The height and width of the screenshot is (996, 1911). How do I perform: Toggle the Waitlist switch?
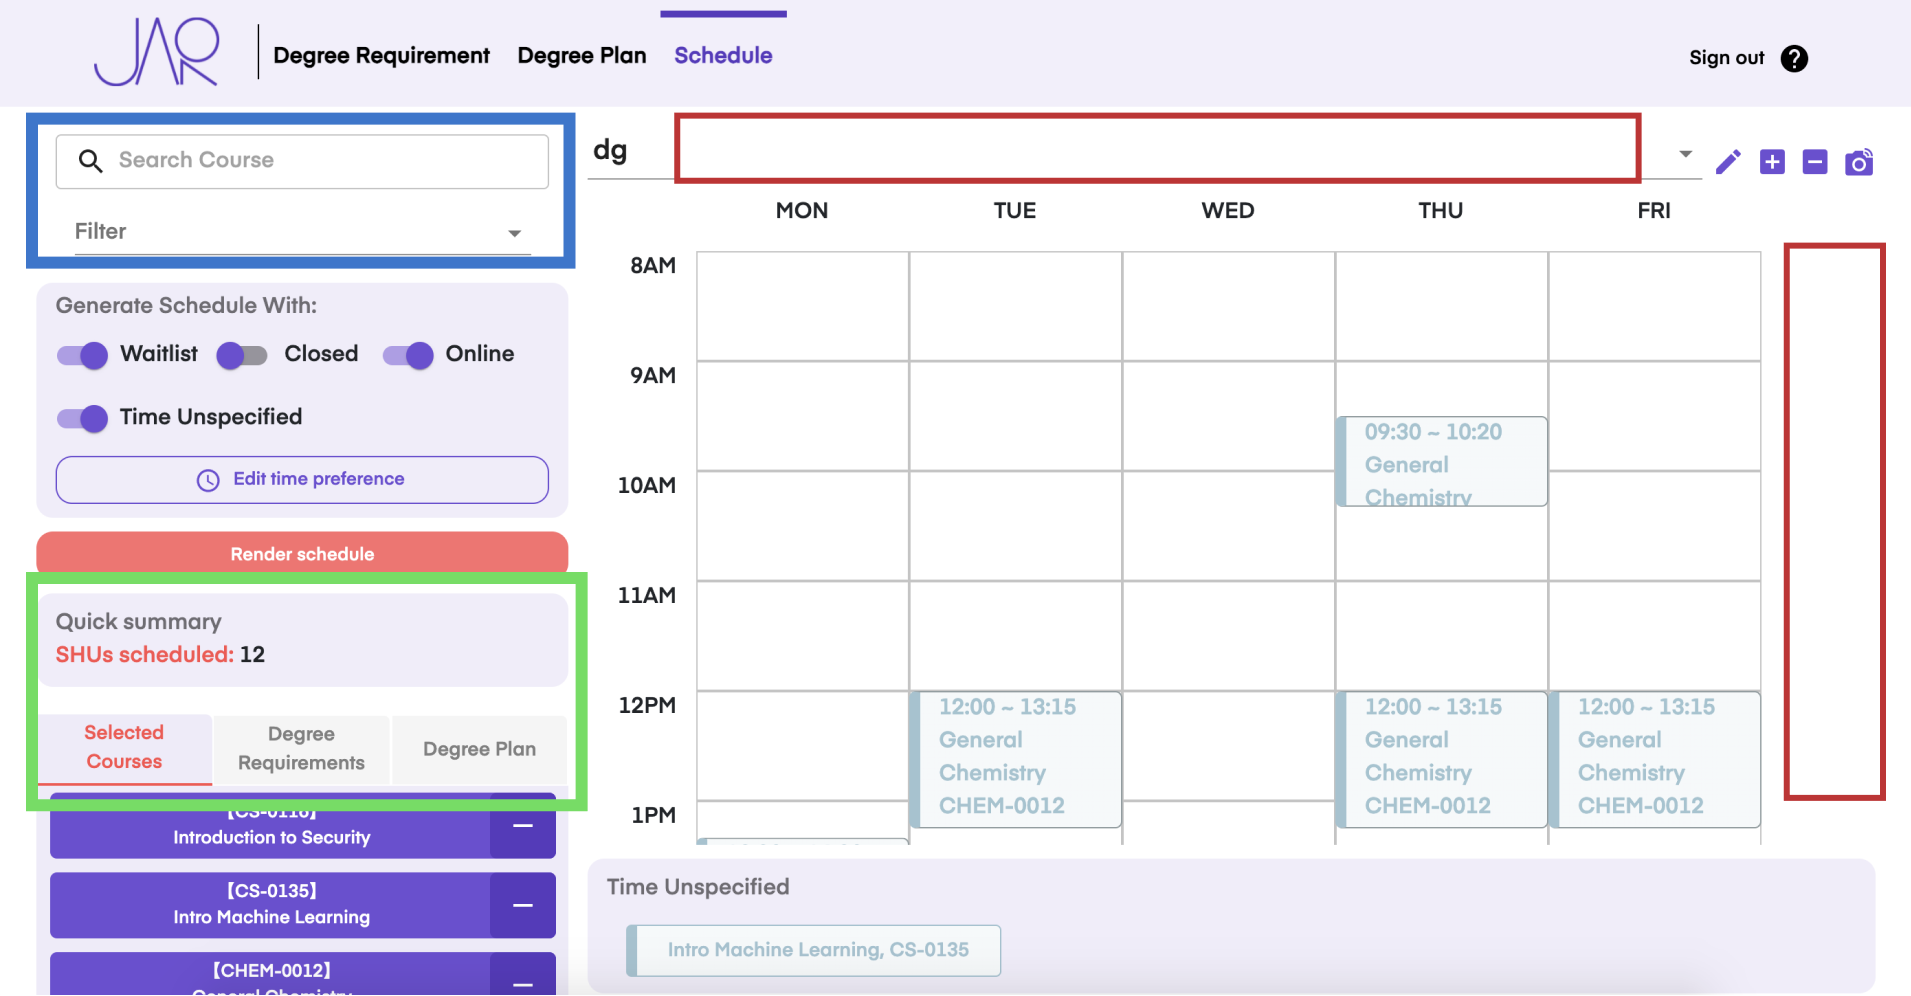(83, 355)
